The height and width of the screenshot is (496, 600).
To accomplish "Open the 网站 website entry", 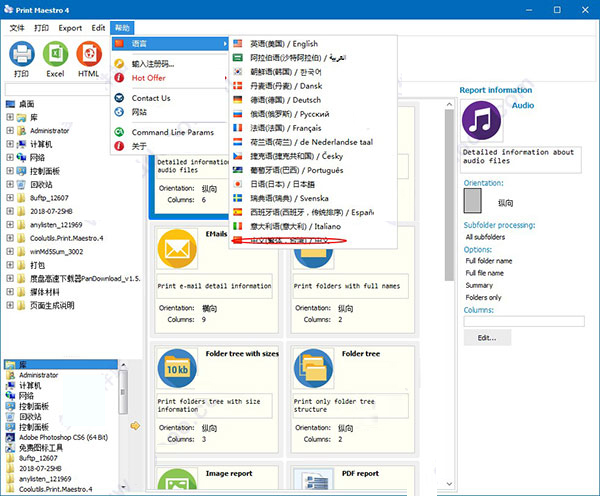I will coord(170,112).
